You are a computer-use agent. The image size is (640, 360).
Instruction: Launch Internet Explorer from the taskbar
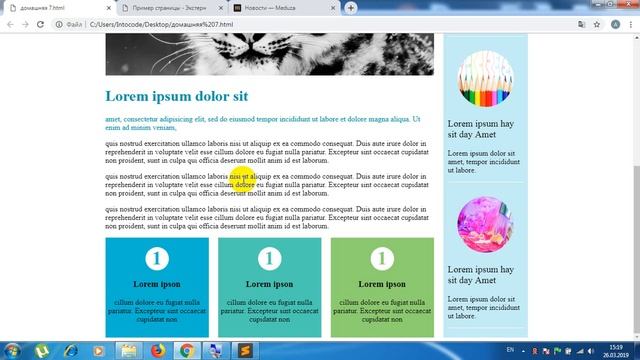pos(71,351)
